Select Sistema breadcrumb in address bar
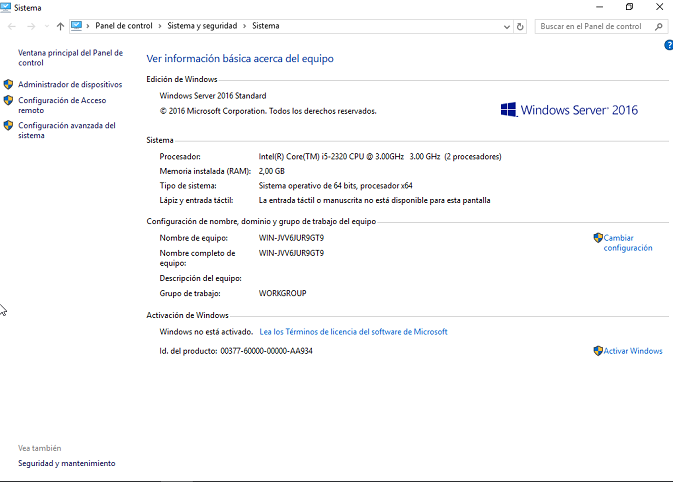673x482 pixels. (x=266, y=26)
